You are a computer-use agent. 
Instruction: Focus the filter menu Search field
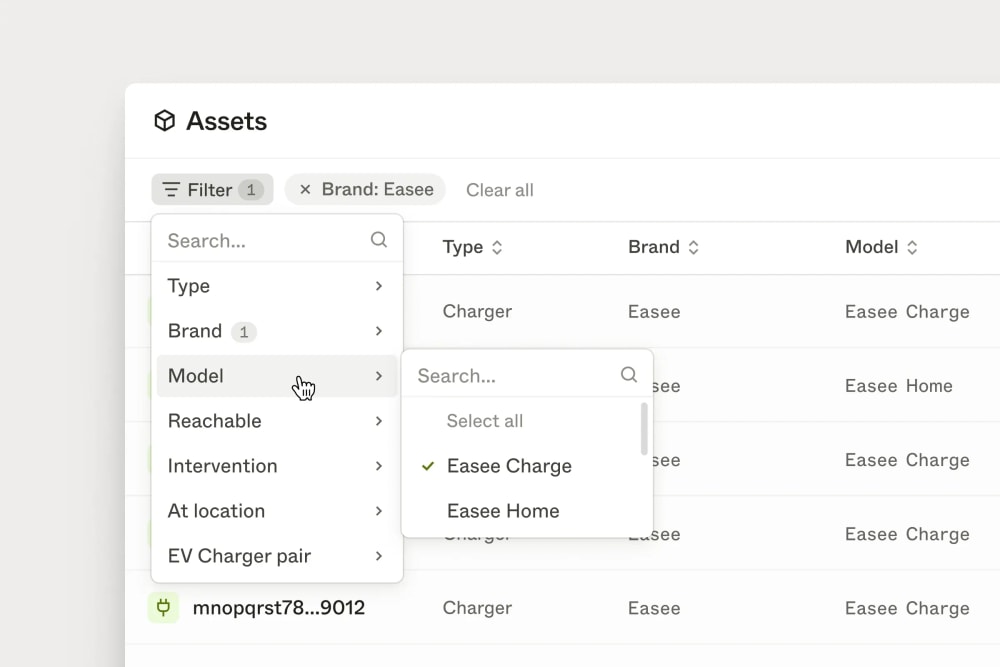[x=277, y=240]
